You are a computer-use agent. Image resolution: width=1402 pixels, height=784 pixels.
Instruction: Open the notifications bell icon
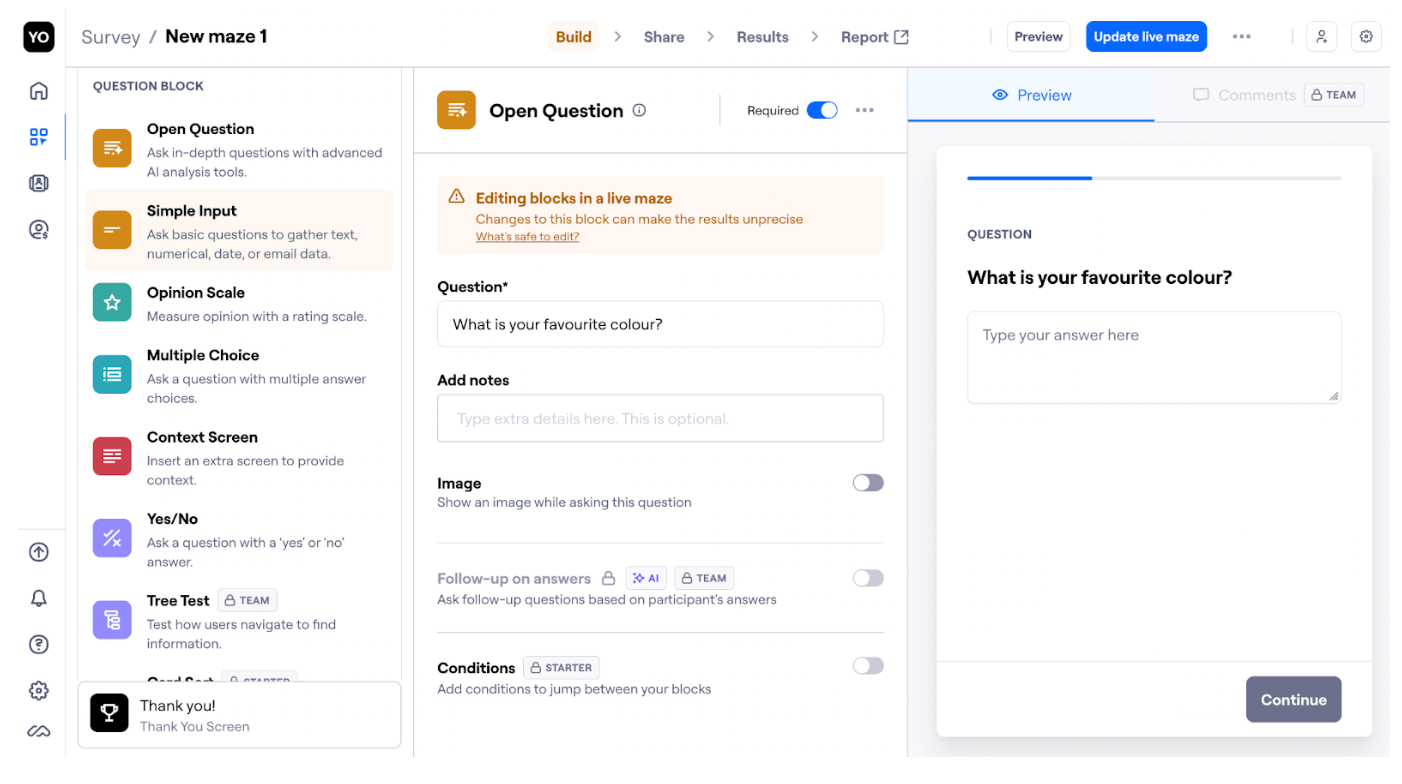pyautogui.click(x=38, y=598)
